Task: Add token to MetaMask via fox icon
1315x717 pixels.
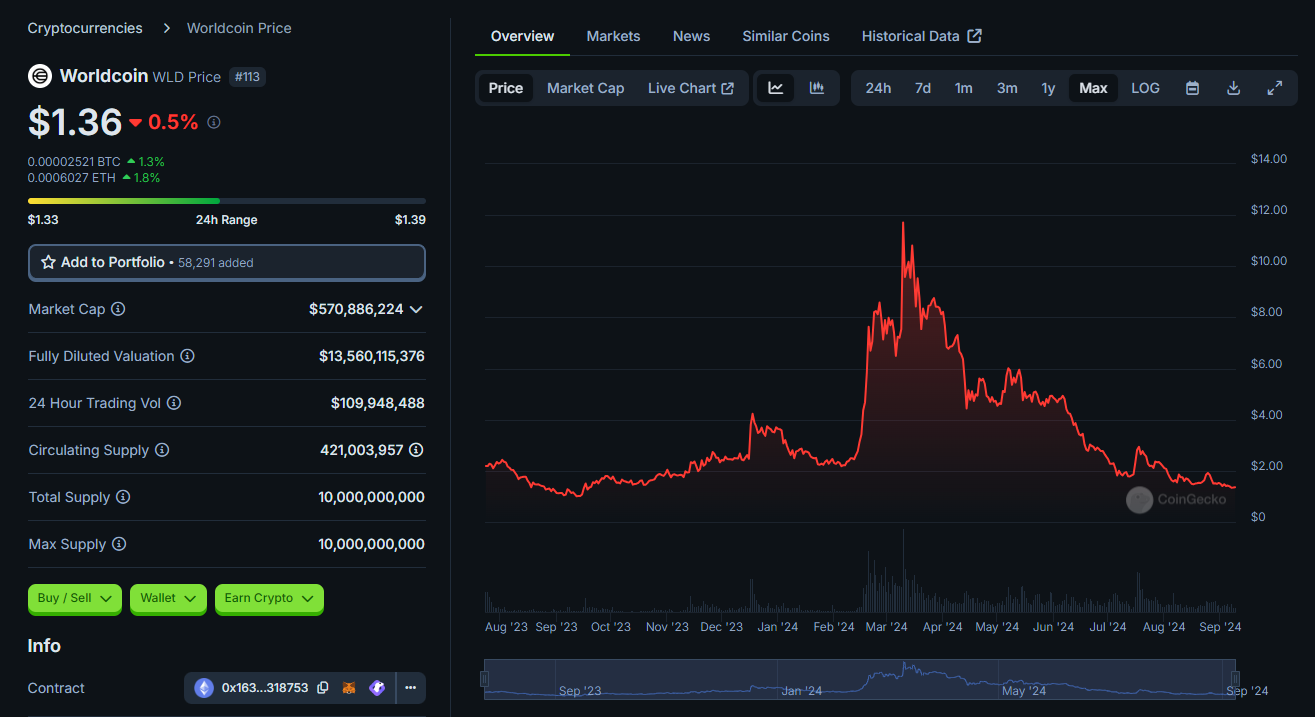Action: click(350, 688)
